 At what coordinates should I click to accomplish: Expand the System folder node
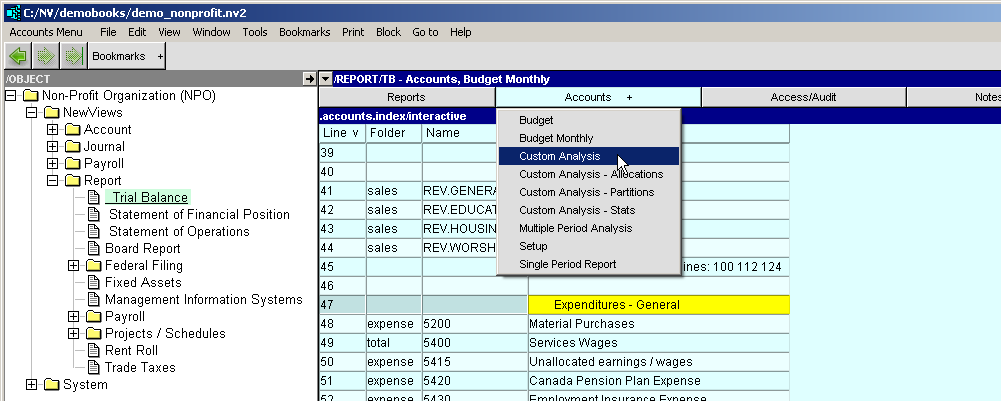[x=32, y=385]
